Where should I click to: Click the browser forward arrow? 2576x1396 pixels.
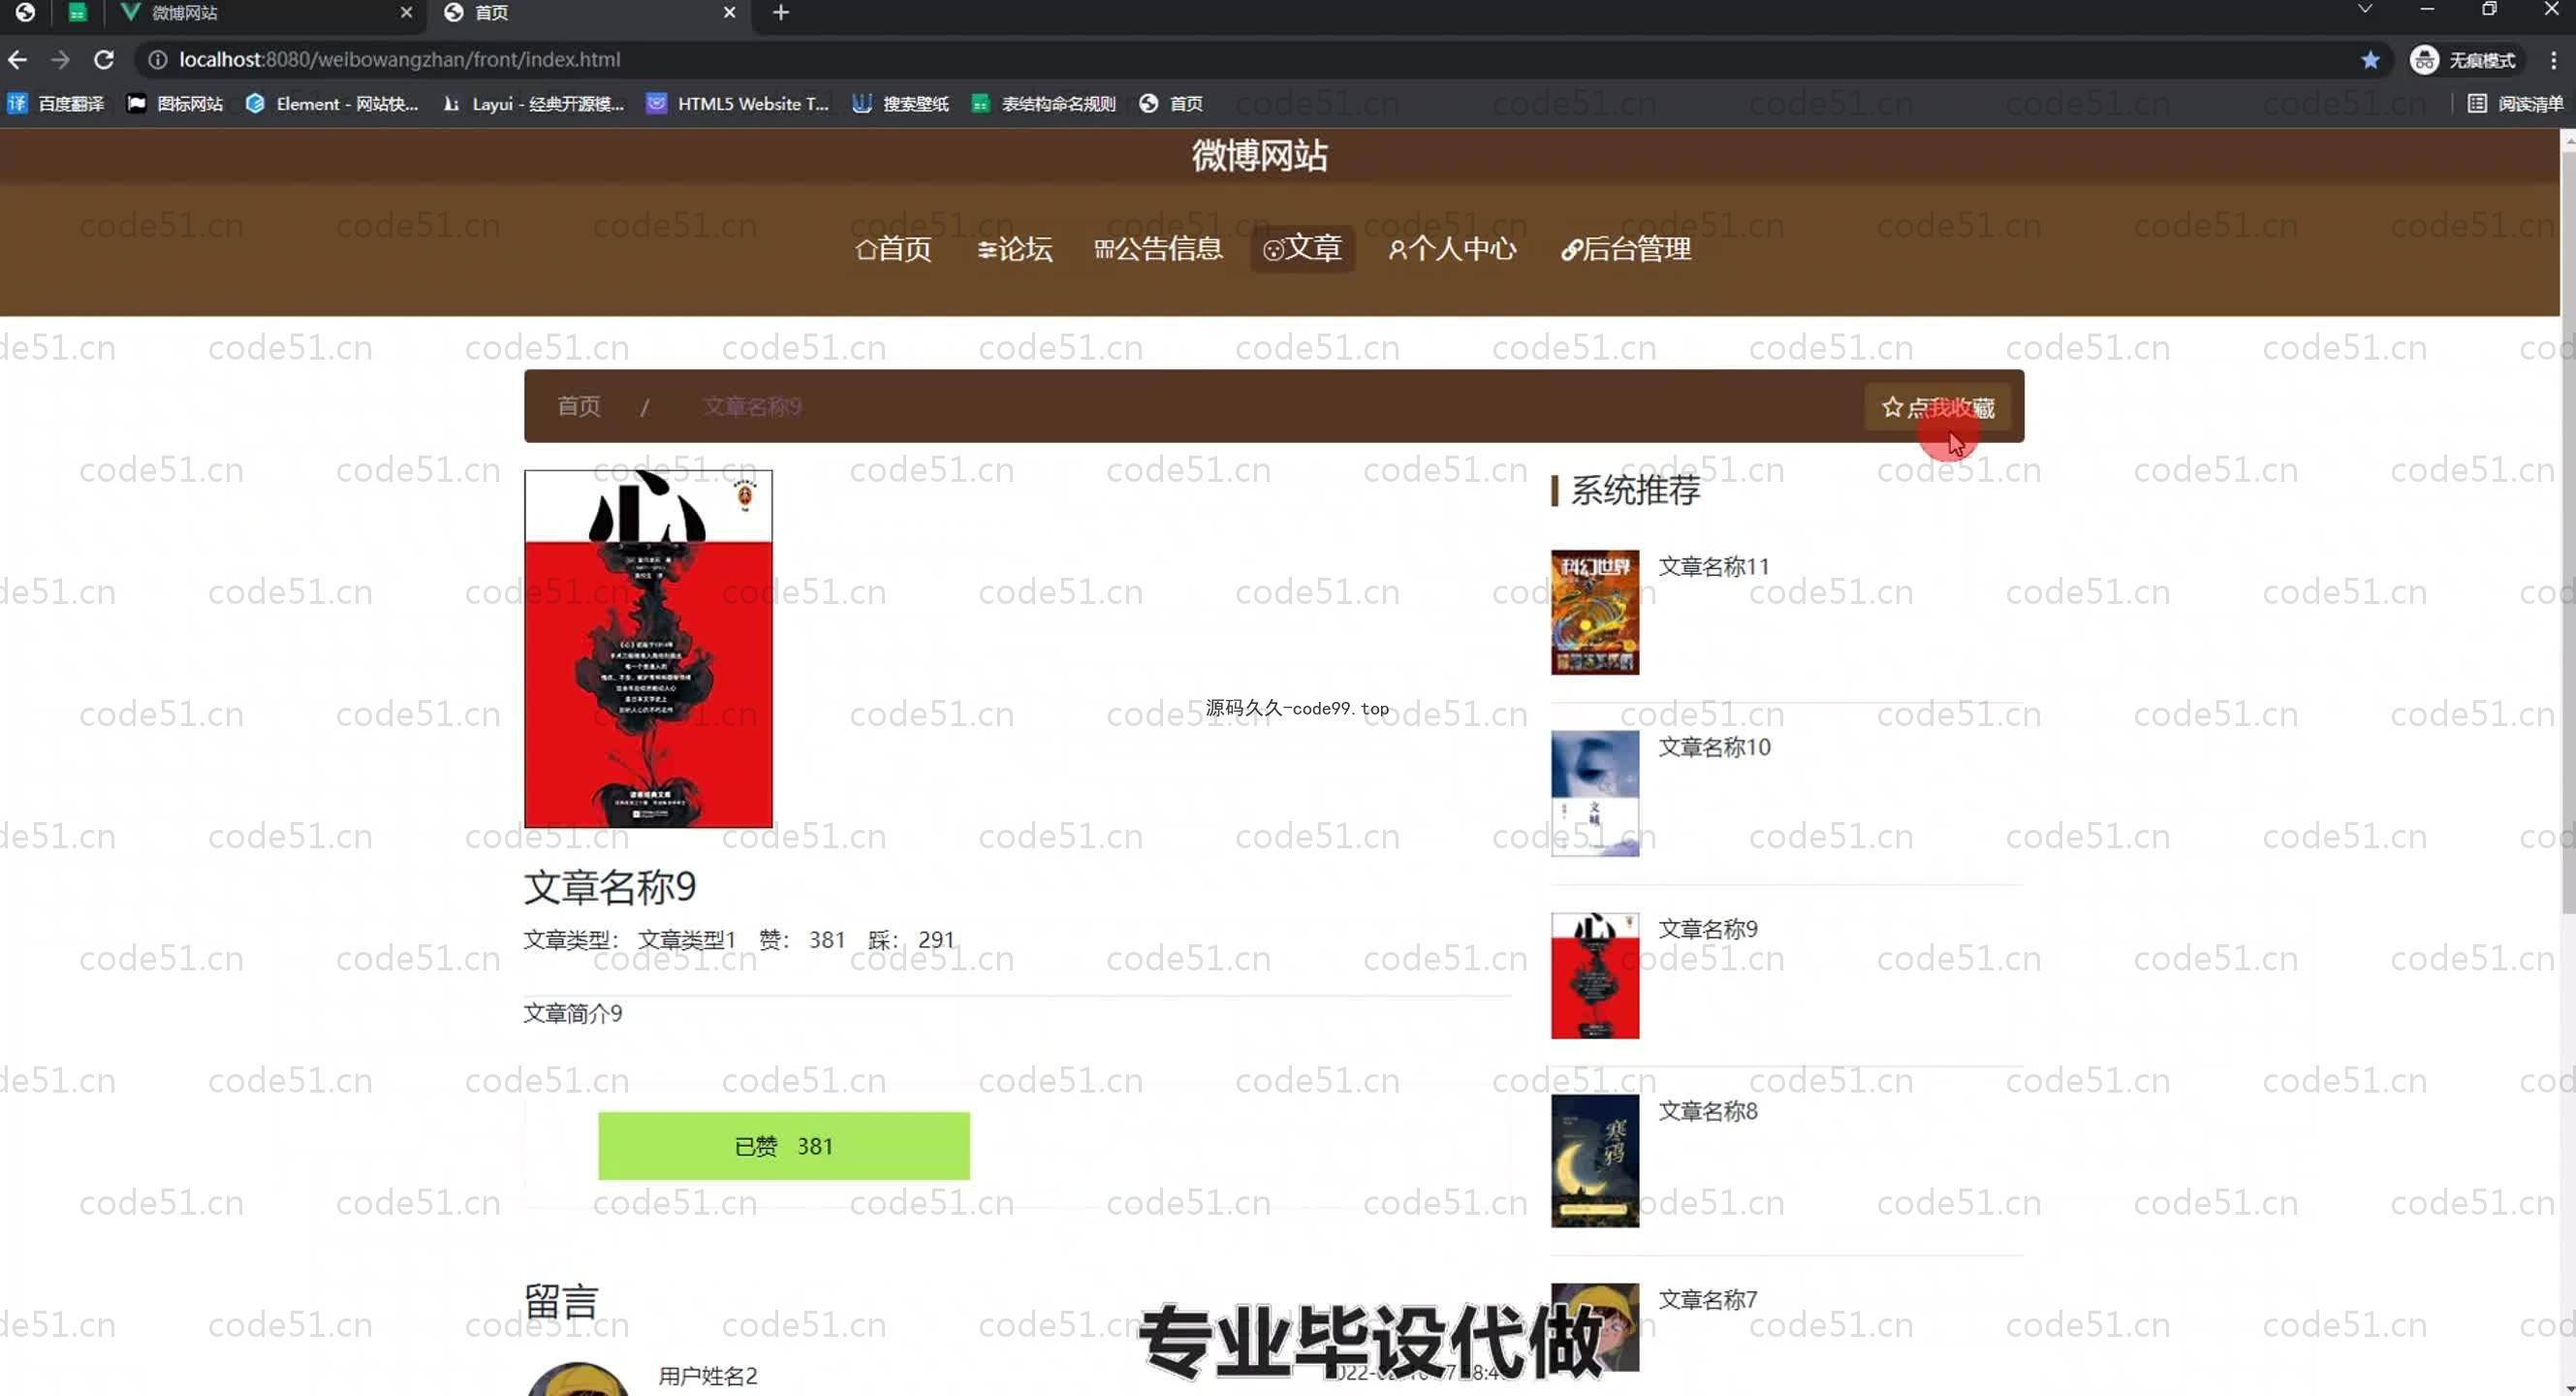tap(61, 60)
